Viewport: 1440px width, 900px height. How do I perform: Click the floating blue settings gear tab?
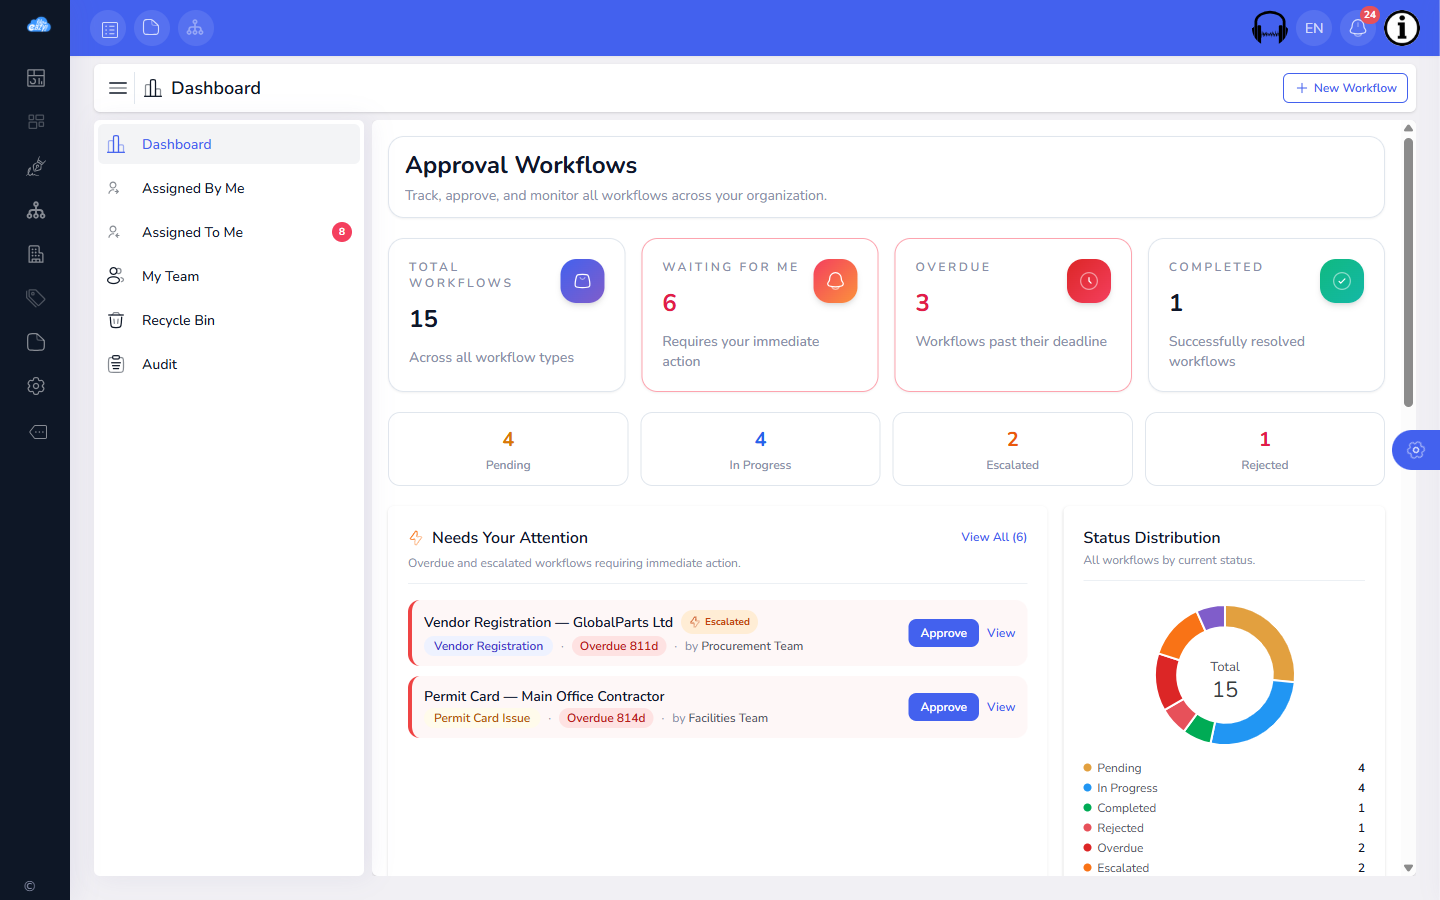(x=1416, y=450)
